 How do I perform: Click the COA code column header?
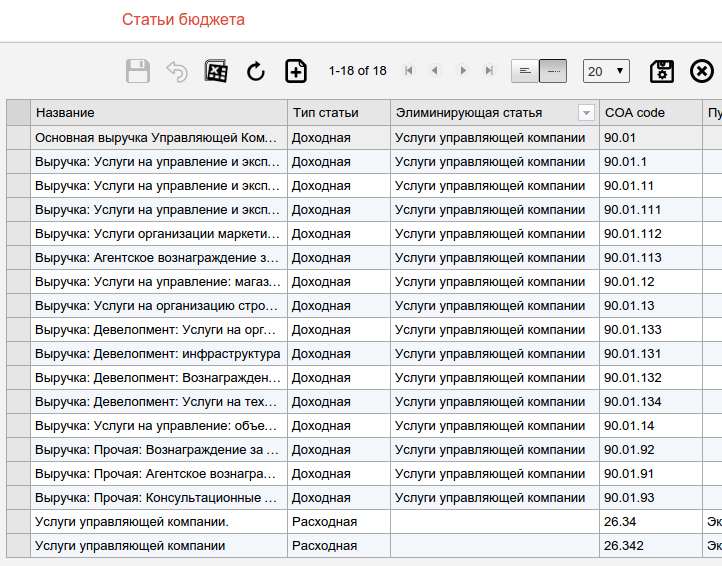(x=650, y=113)
